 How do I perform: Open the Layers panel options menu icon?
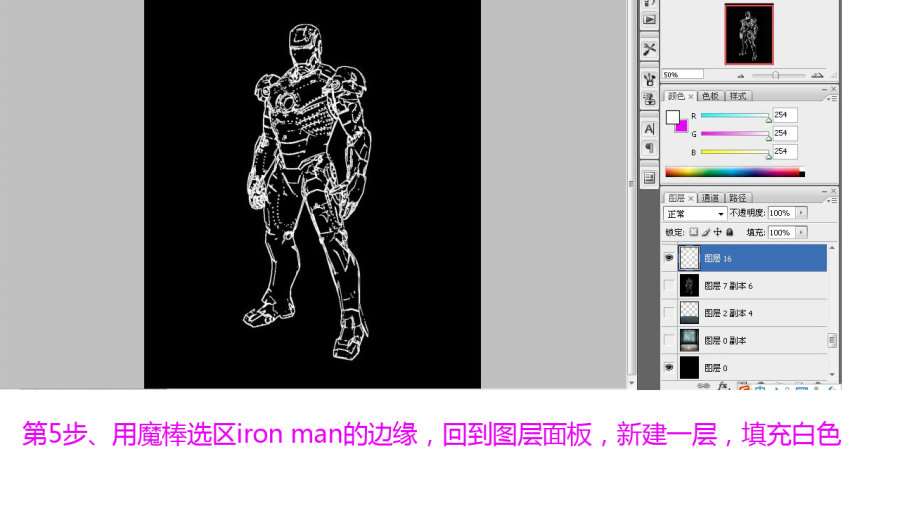pos(832,200)
